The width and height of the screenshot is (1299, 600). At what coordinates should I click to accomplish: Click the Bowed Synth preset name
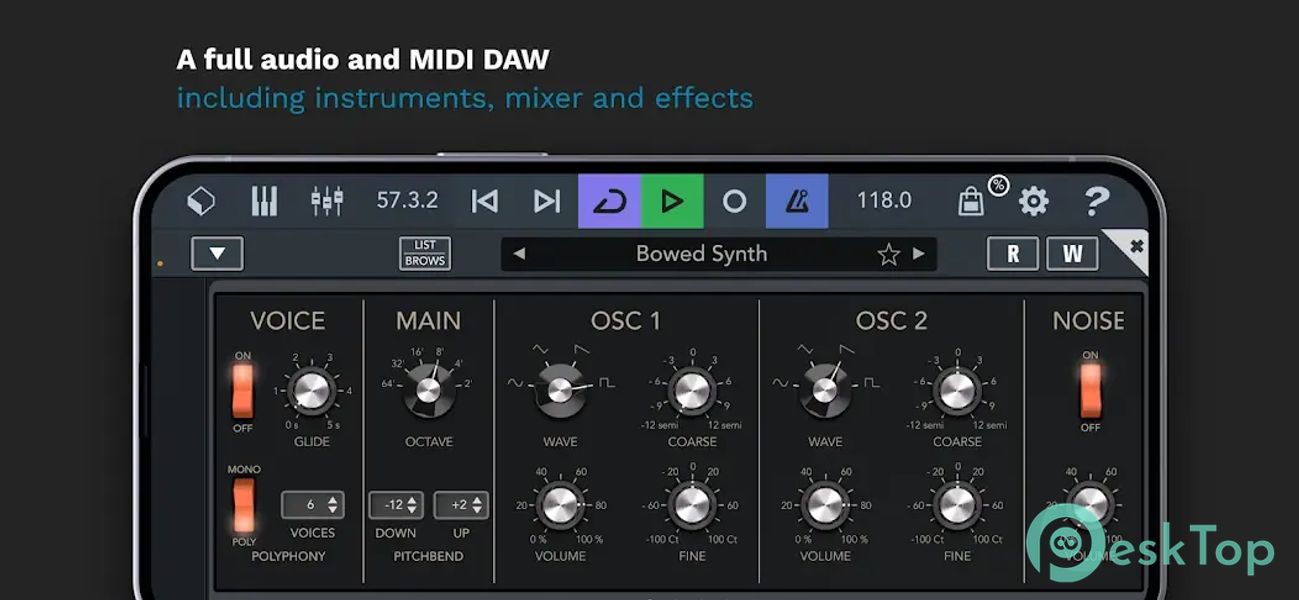tap(702, 254)
